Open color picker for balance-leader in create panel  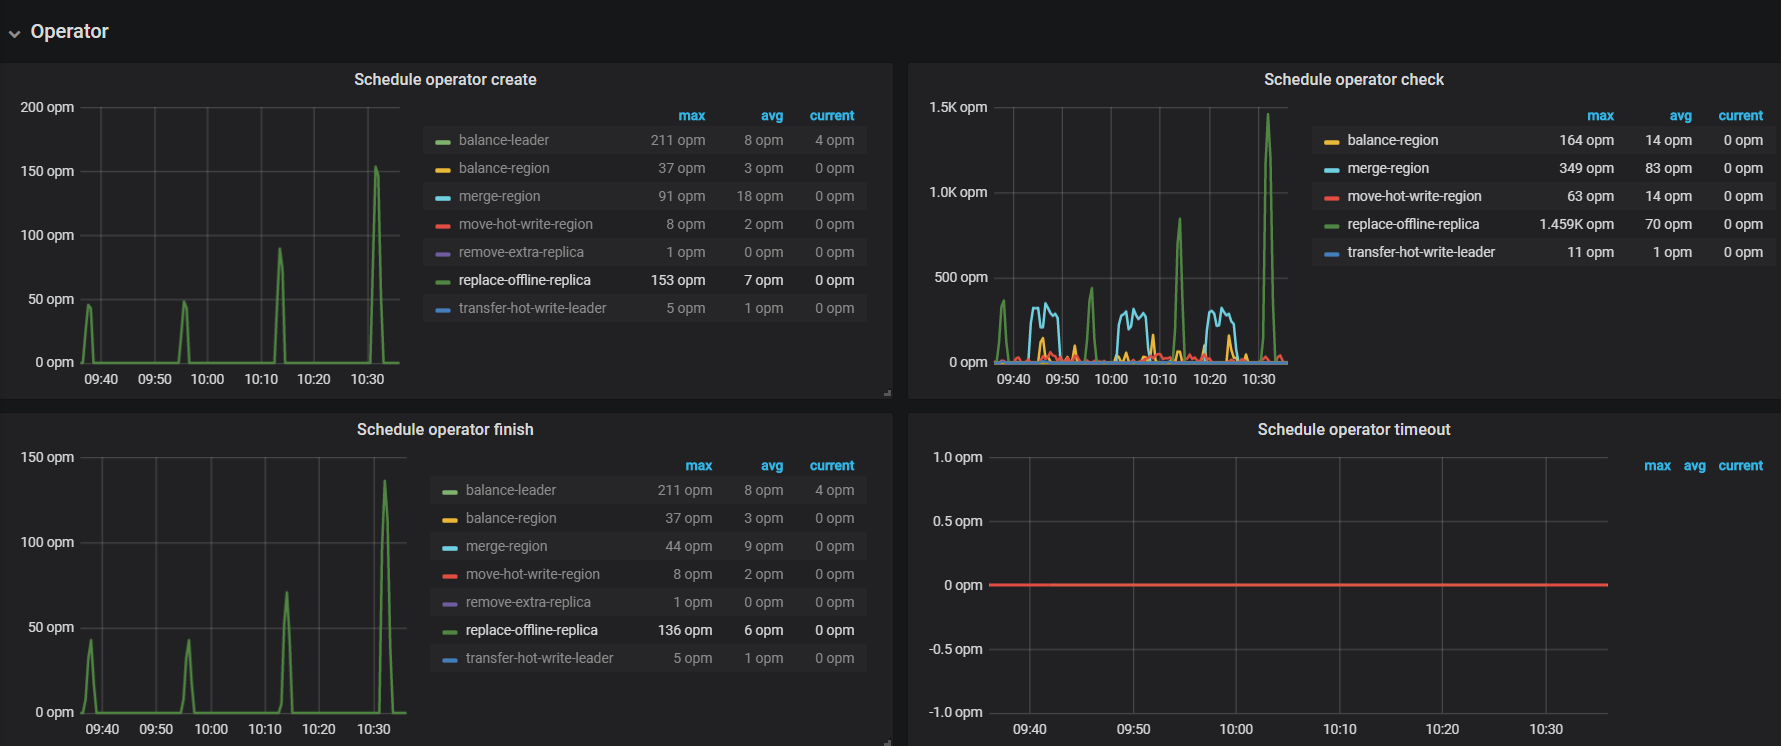pyautogui.click(x=442, y=142)
